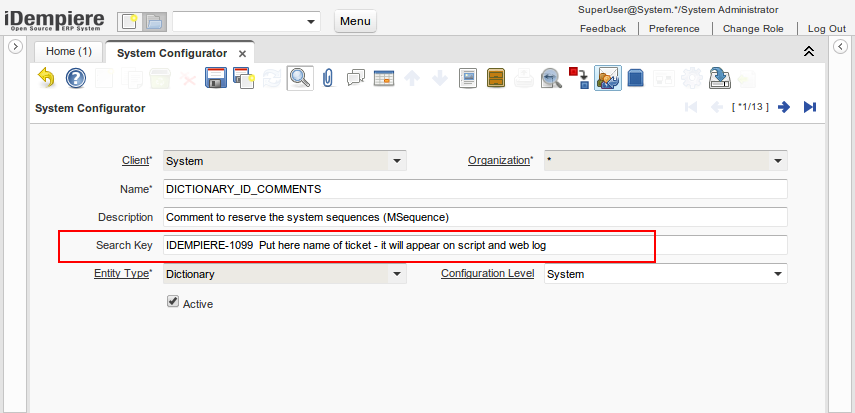855x413 pixels.
Task: Open the Entity Type dropdown
Action: pos(397,274)
